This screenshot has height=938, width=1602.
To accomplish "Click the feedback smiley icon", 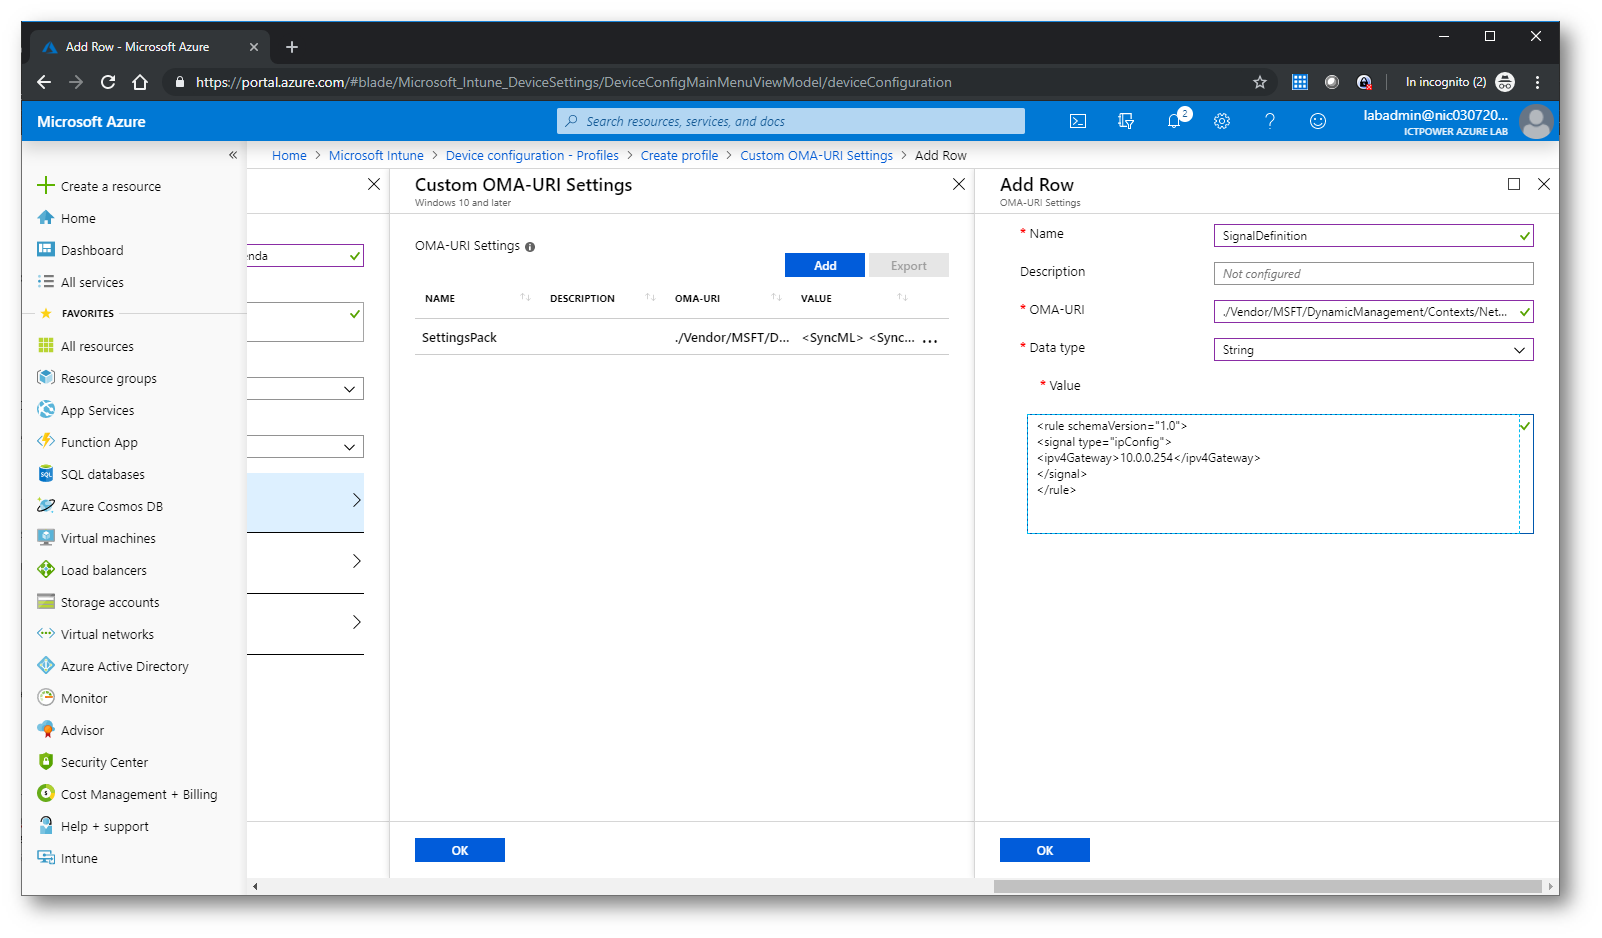I will (x=1318, y=121).
